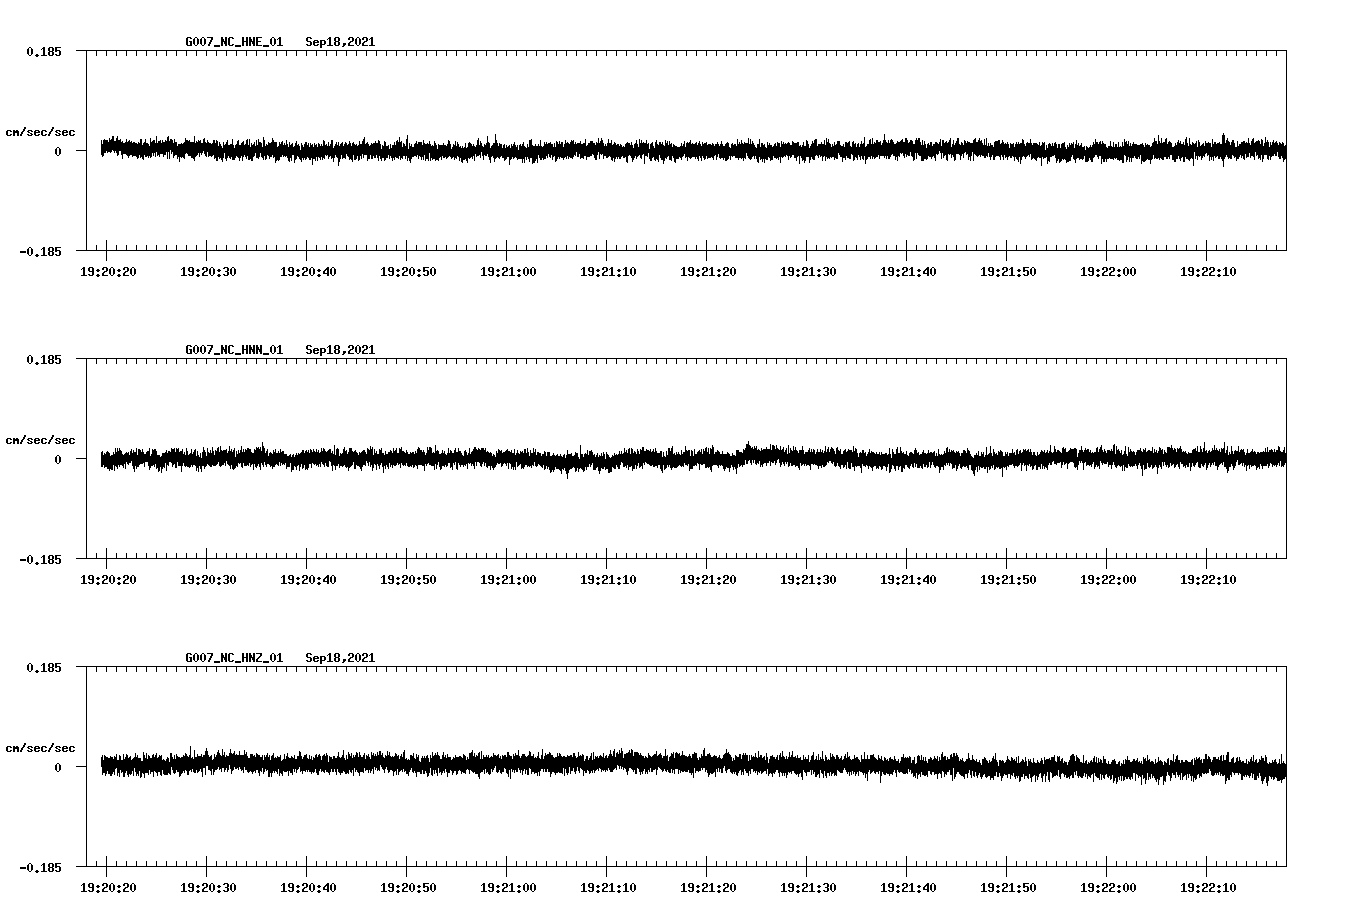The height and width of the screenshot is (924, 1358).
Task: Click the 19:21:20 time label under HNE plot
Action: 708,271
